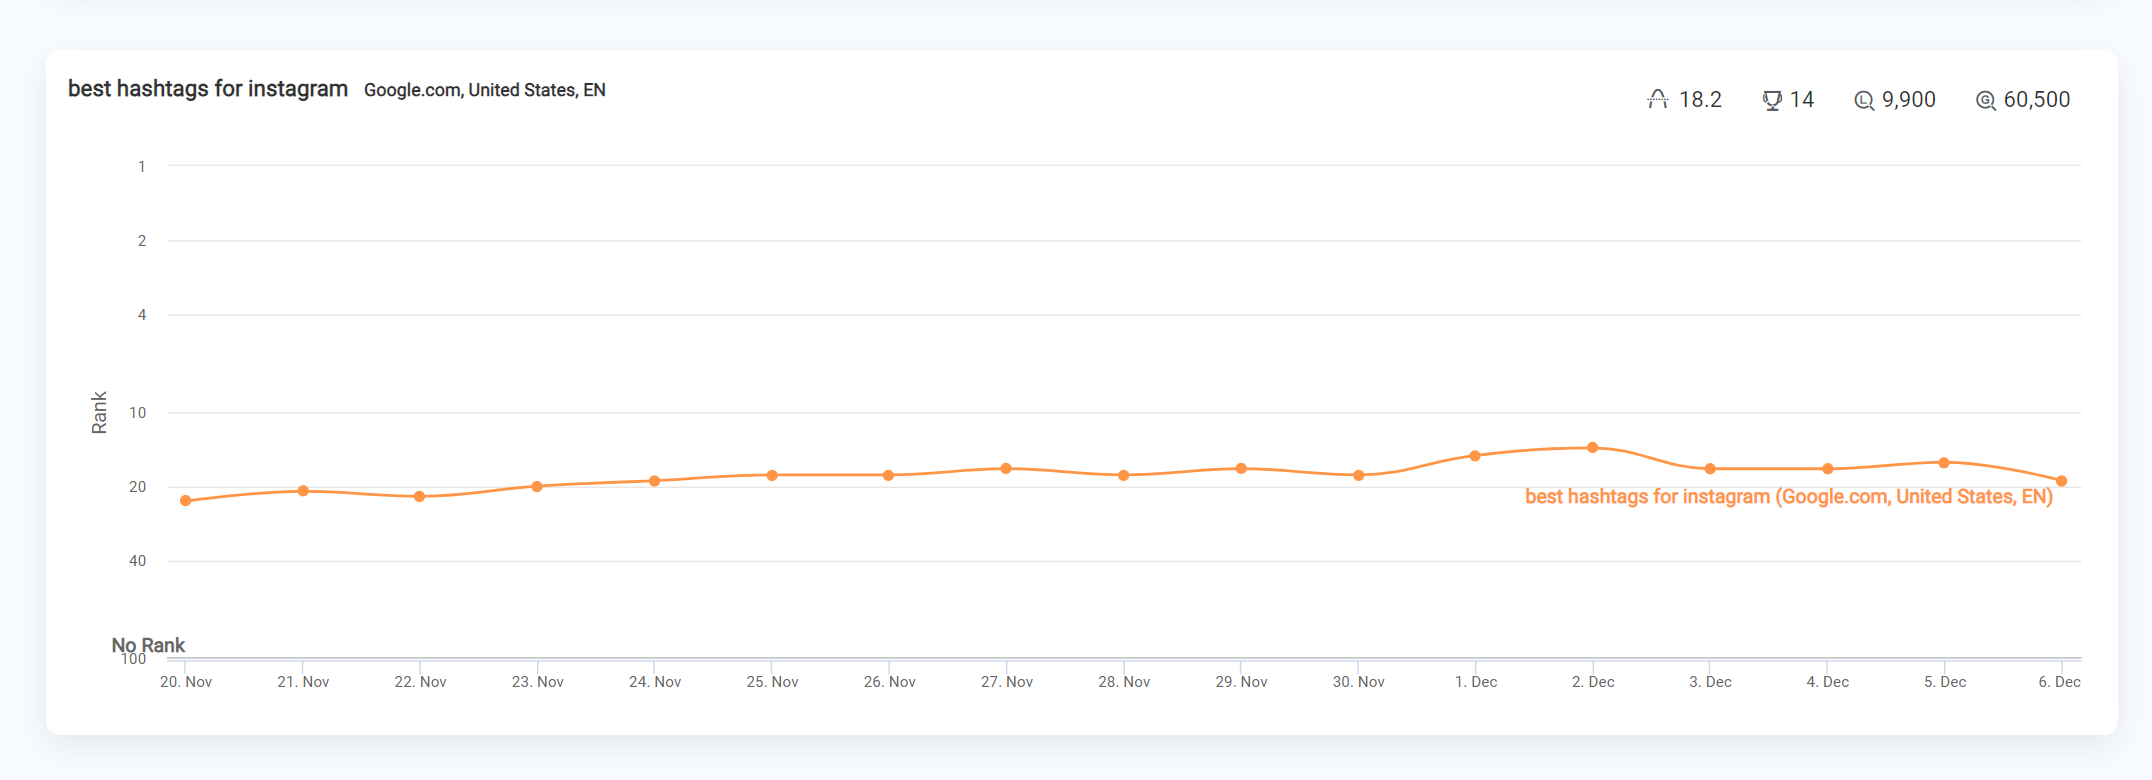Select the chart data point for 30. Nov

[1358, 475]
